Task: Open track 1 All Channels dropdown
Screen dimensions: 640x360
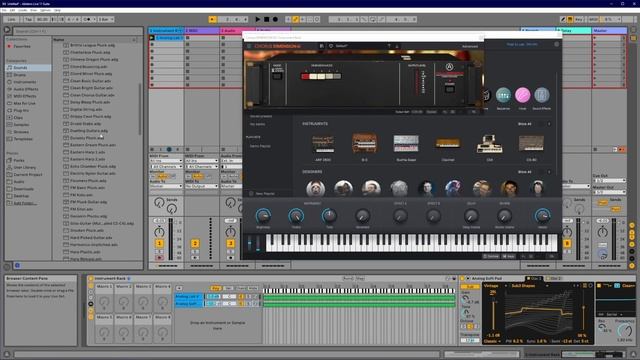Action: [x=166, y=167]
